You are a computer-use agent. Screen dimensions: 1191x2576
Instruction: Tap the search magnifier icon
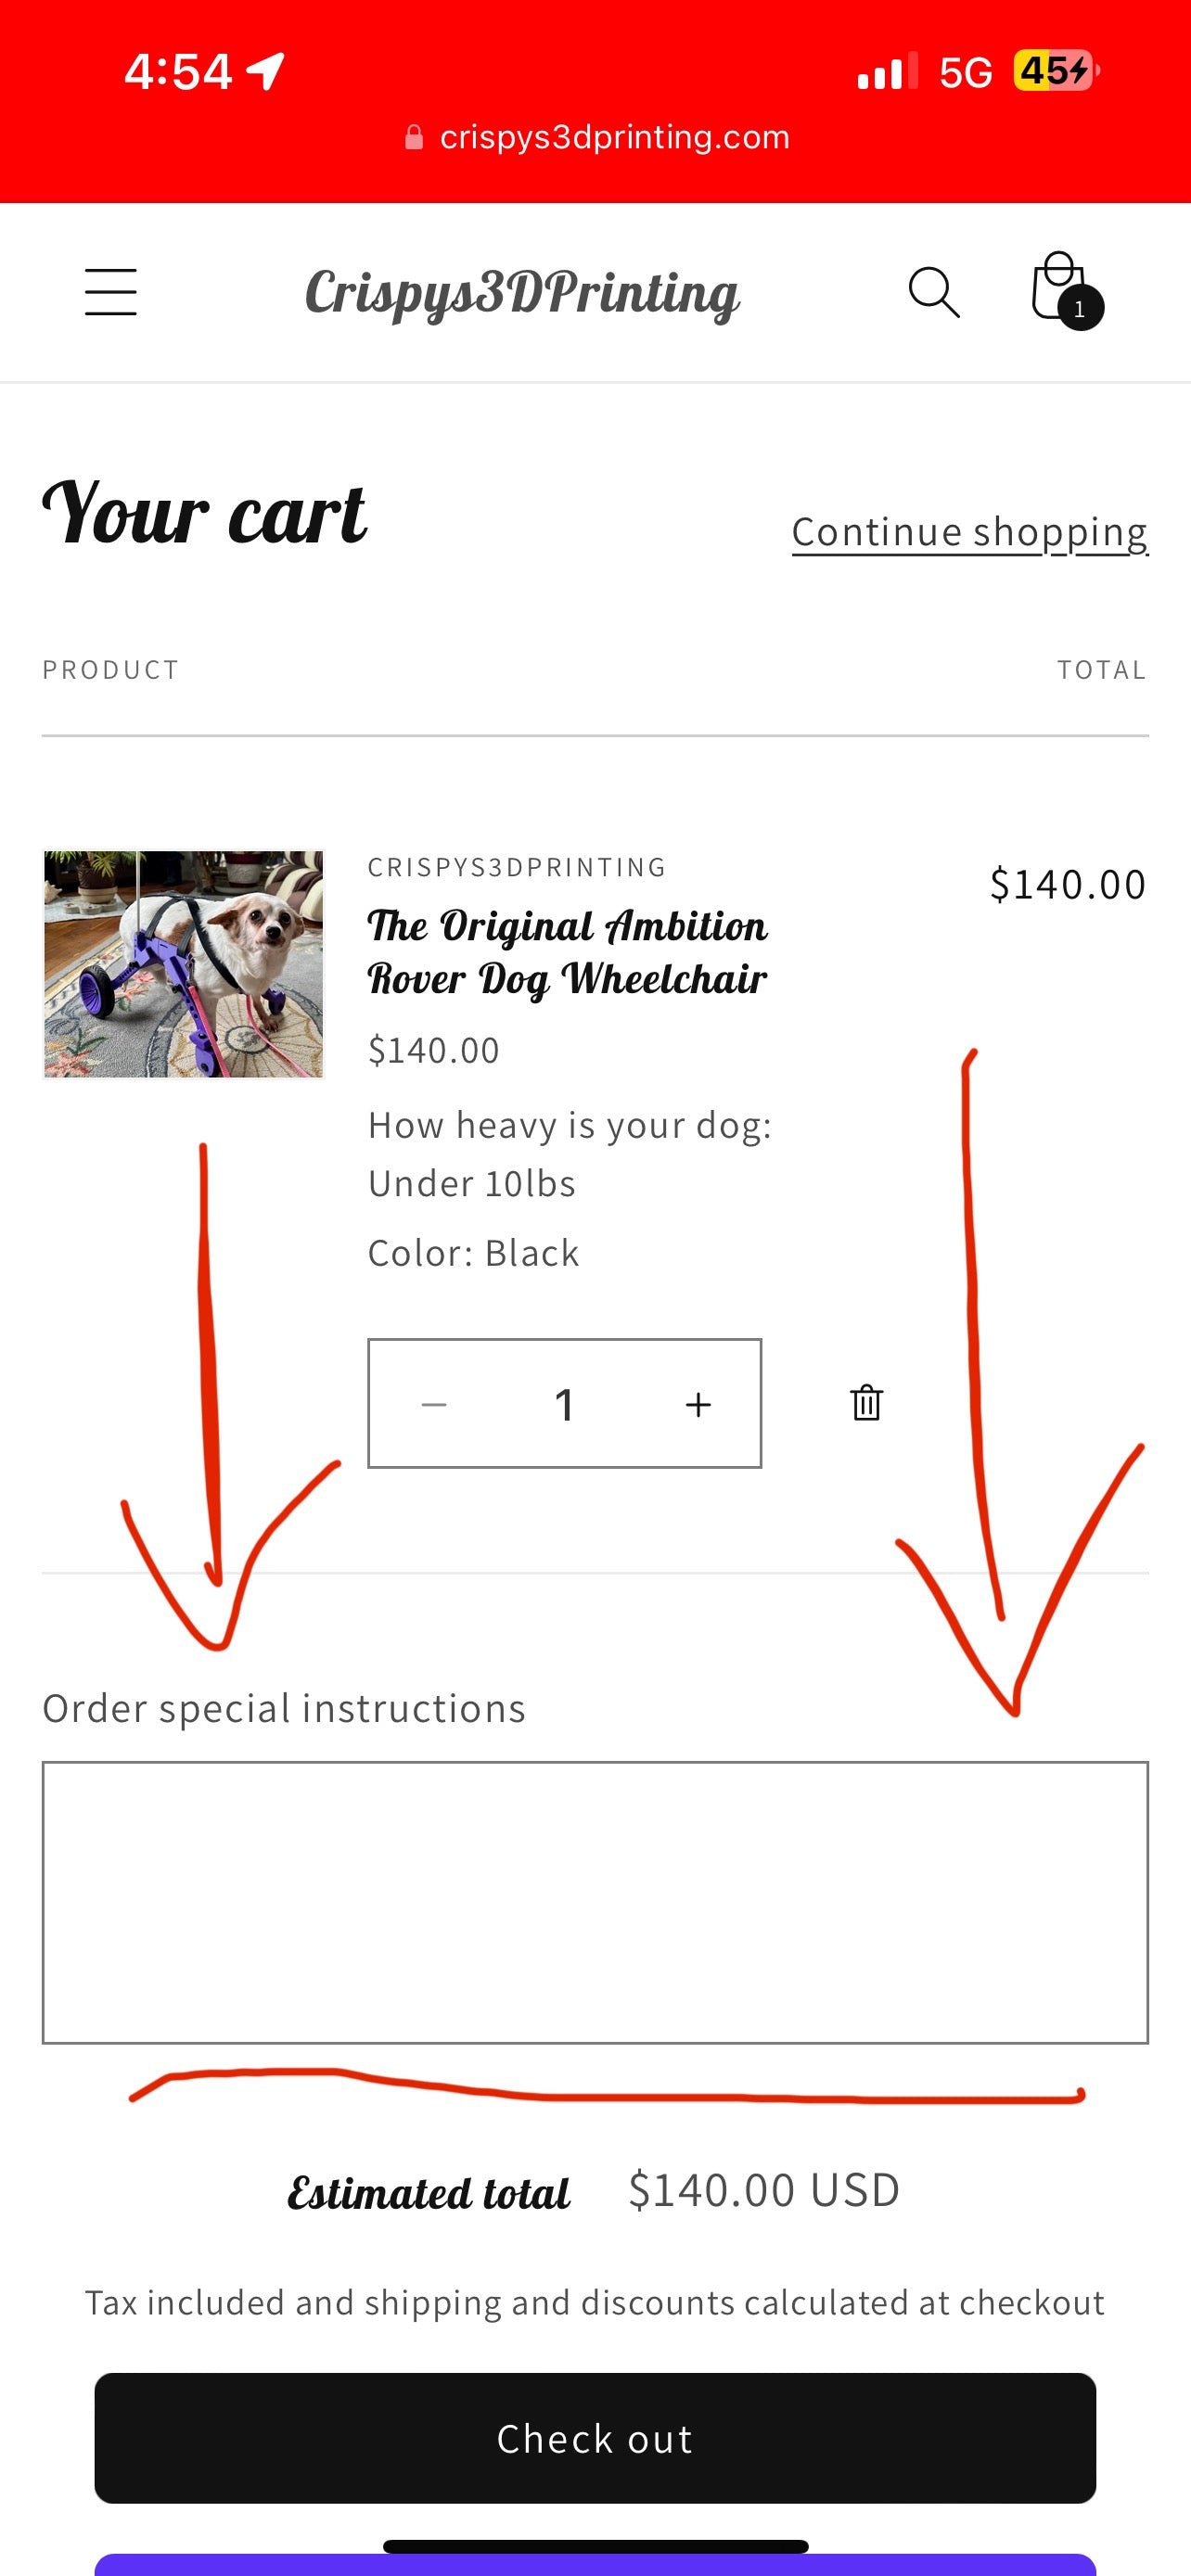tap(934, 292)
